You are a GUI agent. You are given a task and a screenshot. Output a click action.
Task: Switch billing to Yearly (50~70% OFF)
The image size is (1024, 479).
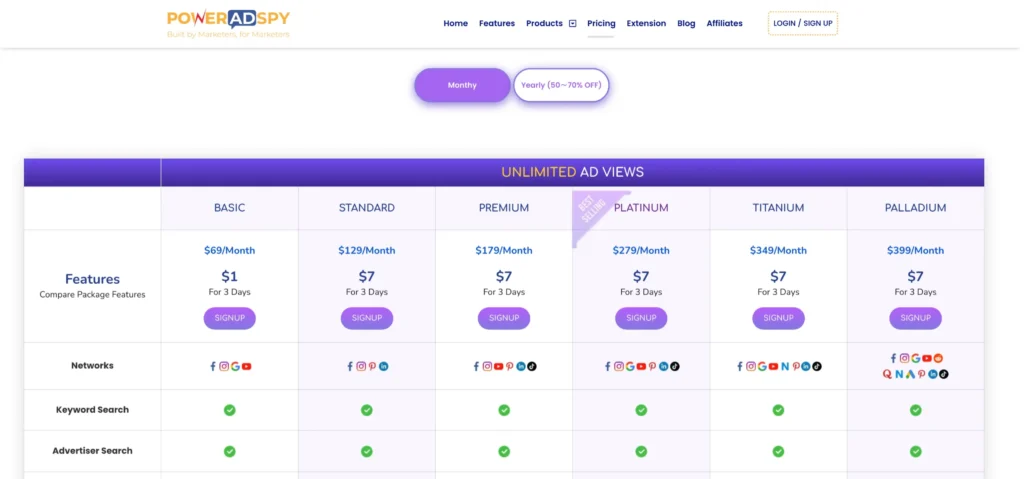(x=561, y=85)
